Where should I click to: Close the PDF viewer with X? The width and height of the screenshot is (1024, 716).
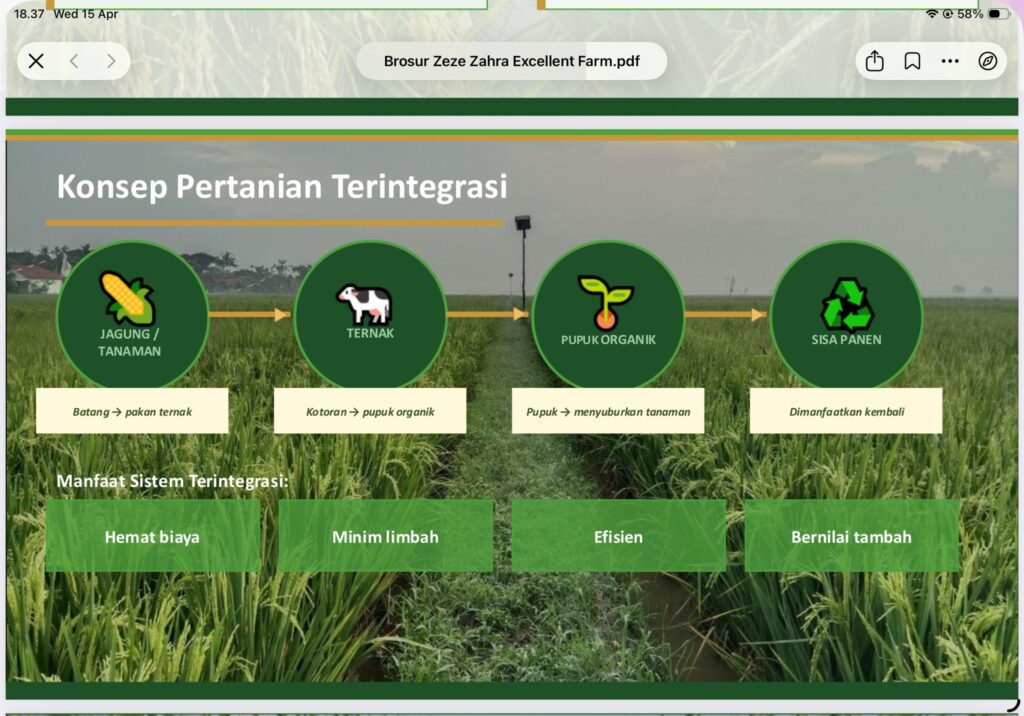[x=36, y=61]
